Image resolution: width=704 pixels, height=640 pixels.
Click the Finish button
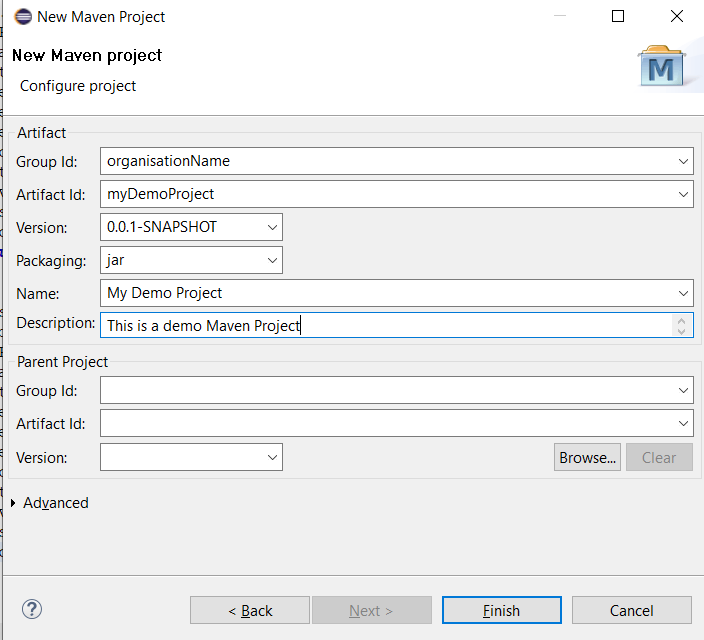tap(501, 610)
